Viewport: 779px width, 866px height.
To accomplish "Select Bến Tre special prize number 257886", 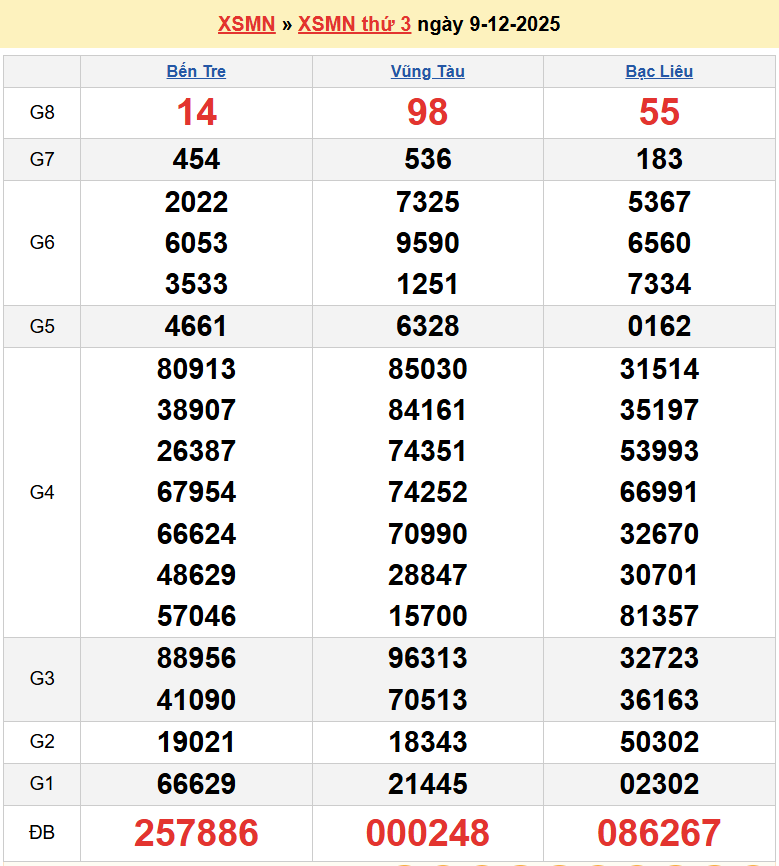I will 196,833.
